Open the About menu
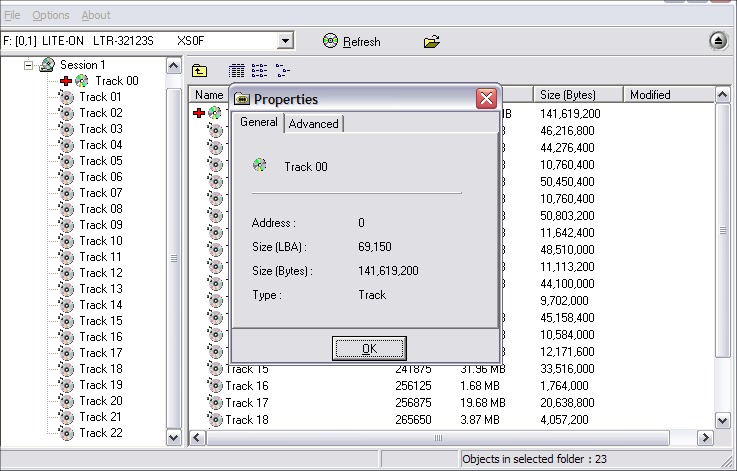Image resolution: width=737 pixels, height=471 pixels. [96, 15]
